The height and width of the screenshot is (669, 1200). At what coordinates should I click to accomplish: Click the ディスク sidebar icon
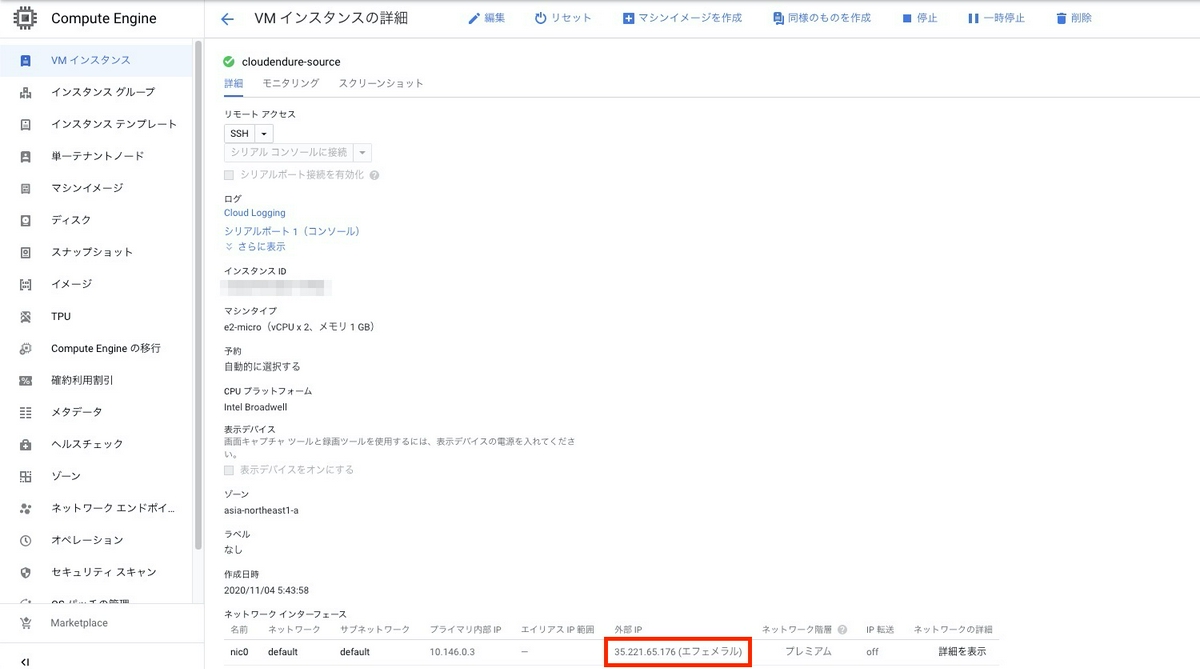[x=26, y=220]
